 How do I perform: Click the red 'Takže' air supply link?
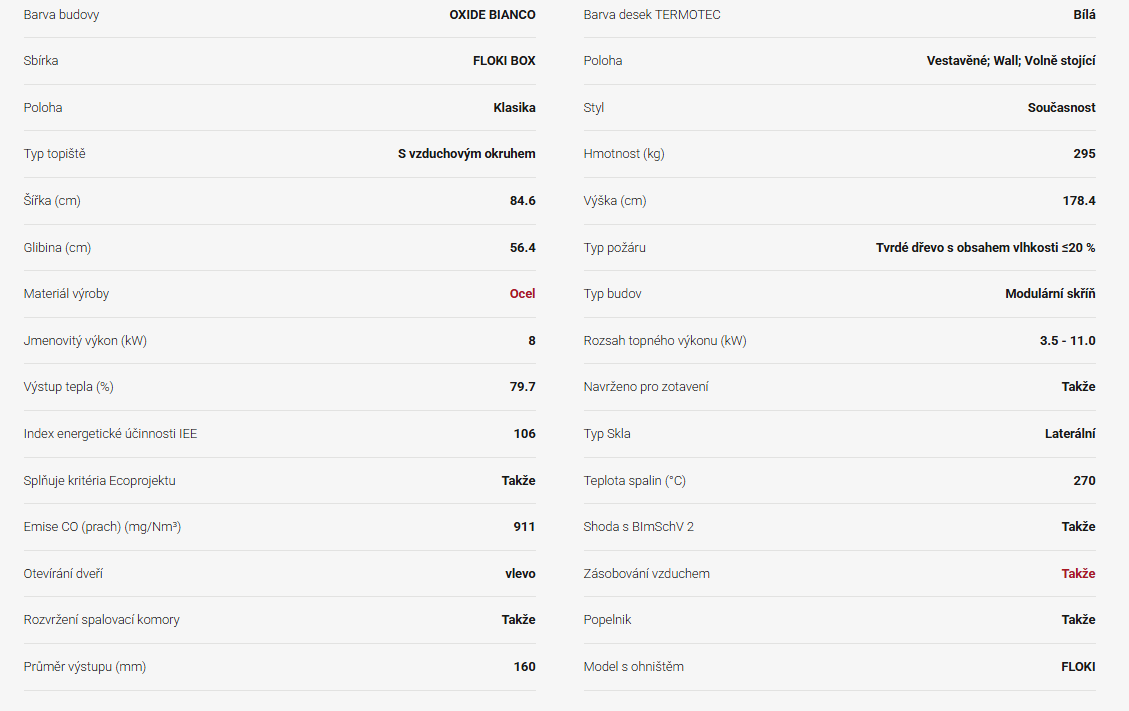1078,574
